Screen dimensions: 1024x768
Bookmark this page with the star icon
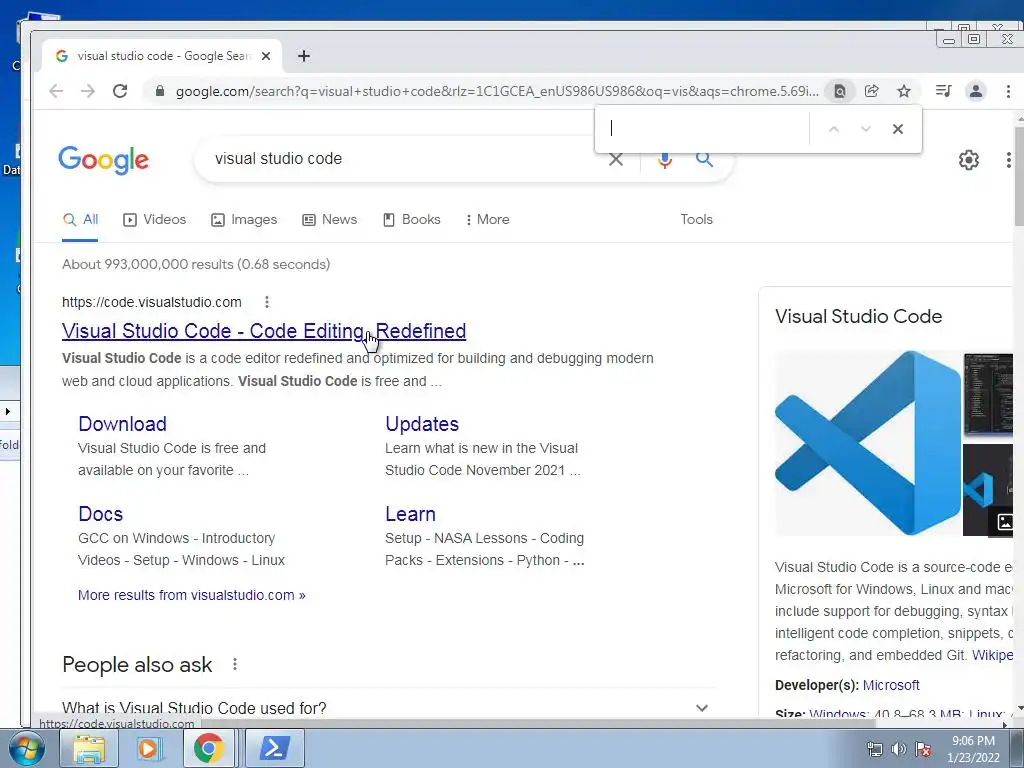click(x=904, y=91)
